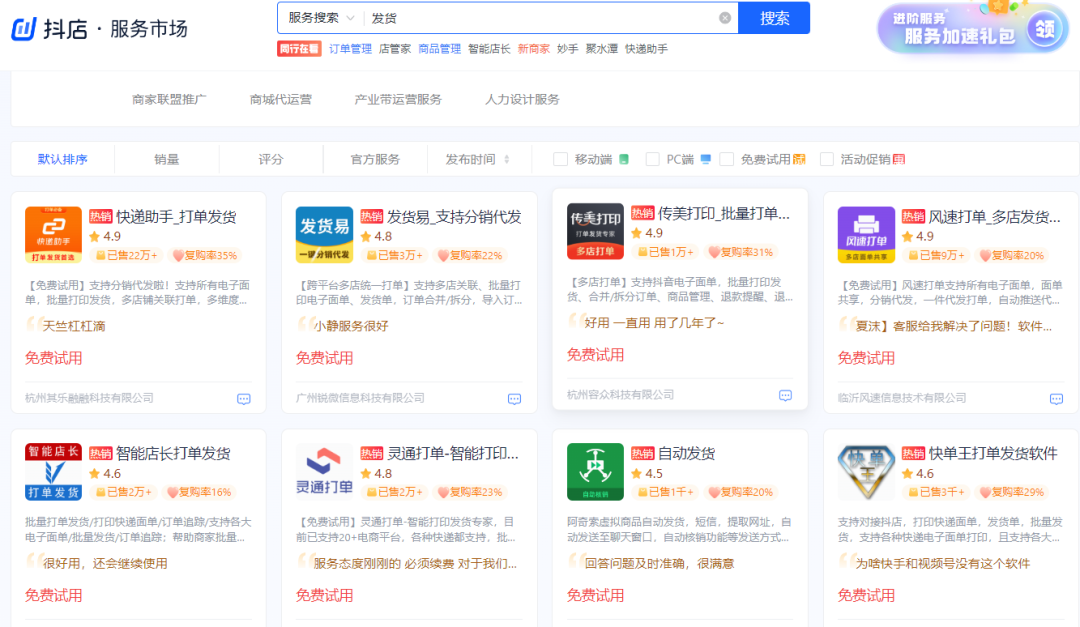
Task: Click 热销 badge on 快递助手 card
Action: click(x=101, y=216)
